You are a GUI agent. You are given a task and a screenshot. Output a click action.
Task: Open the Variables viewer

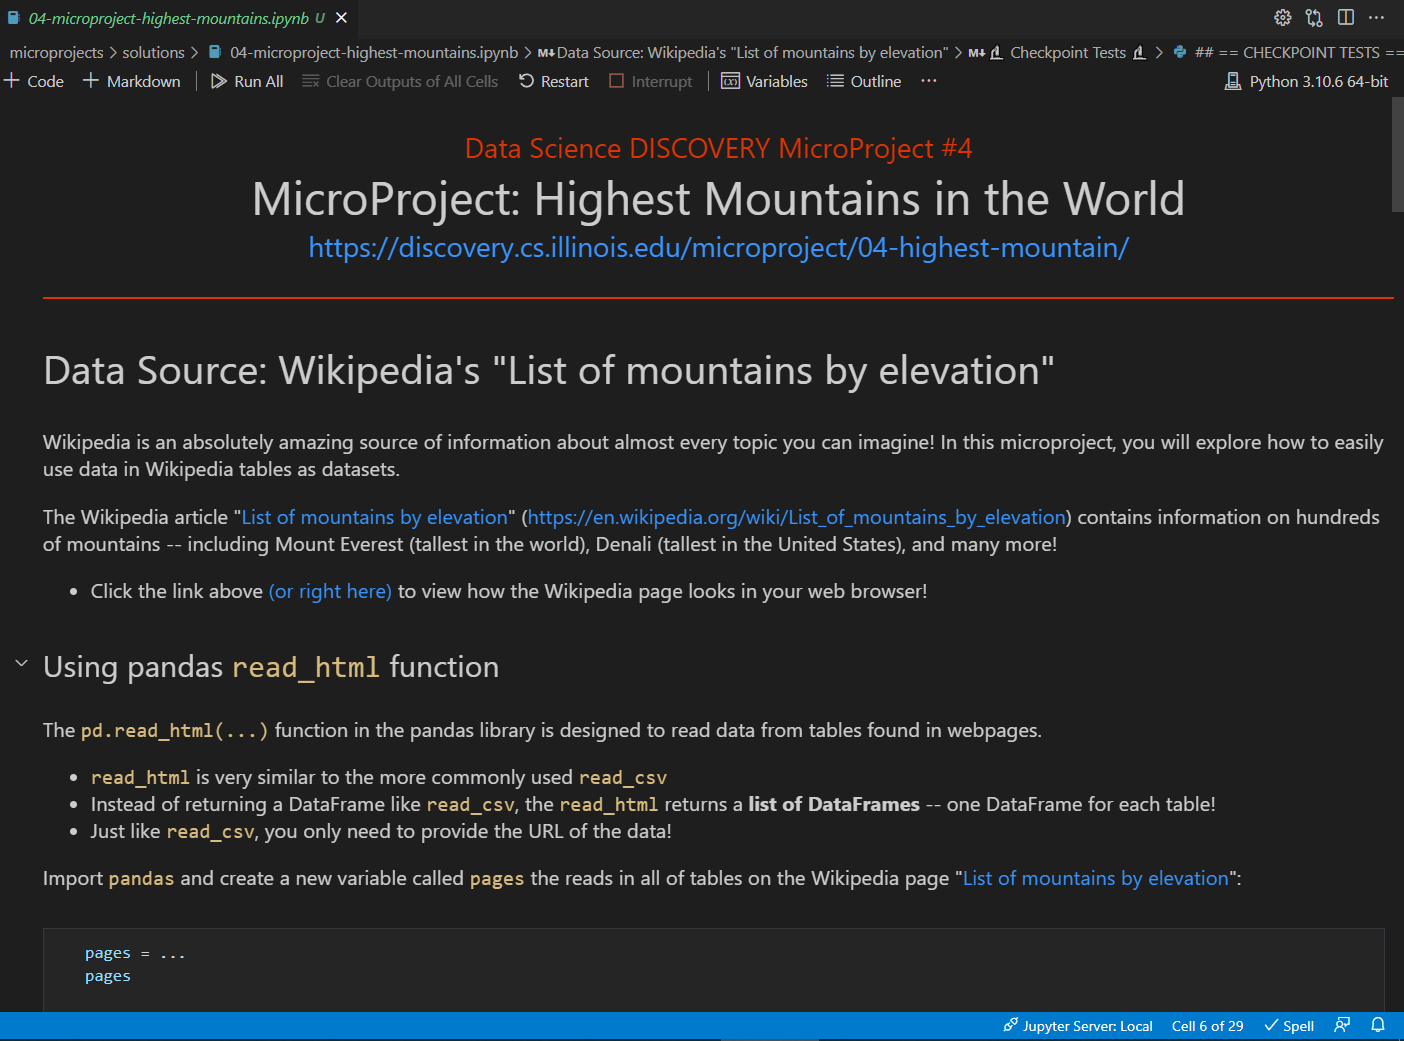coord(765,81)
